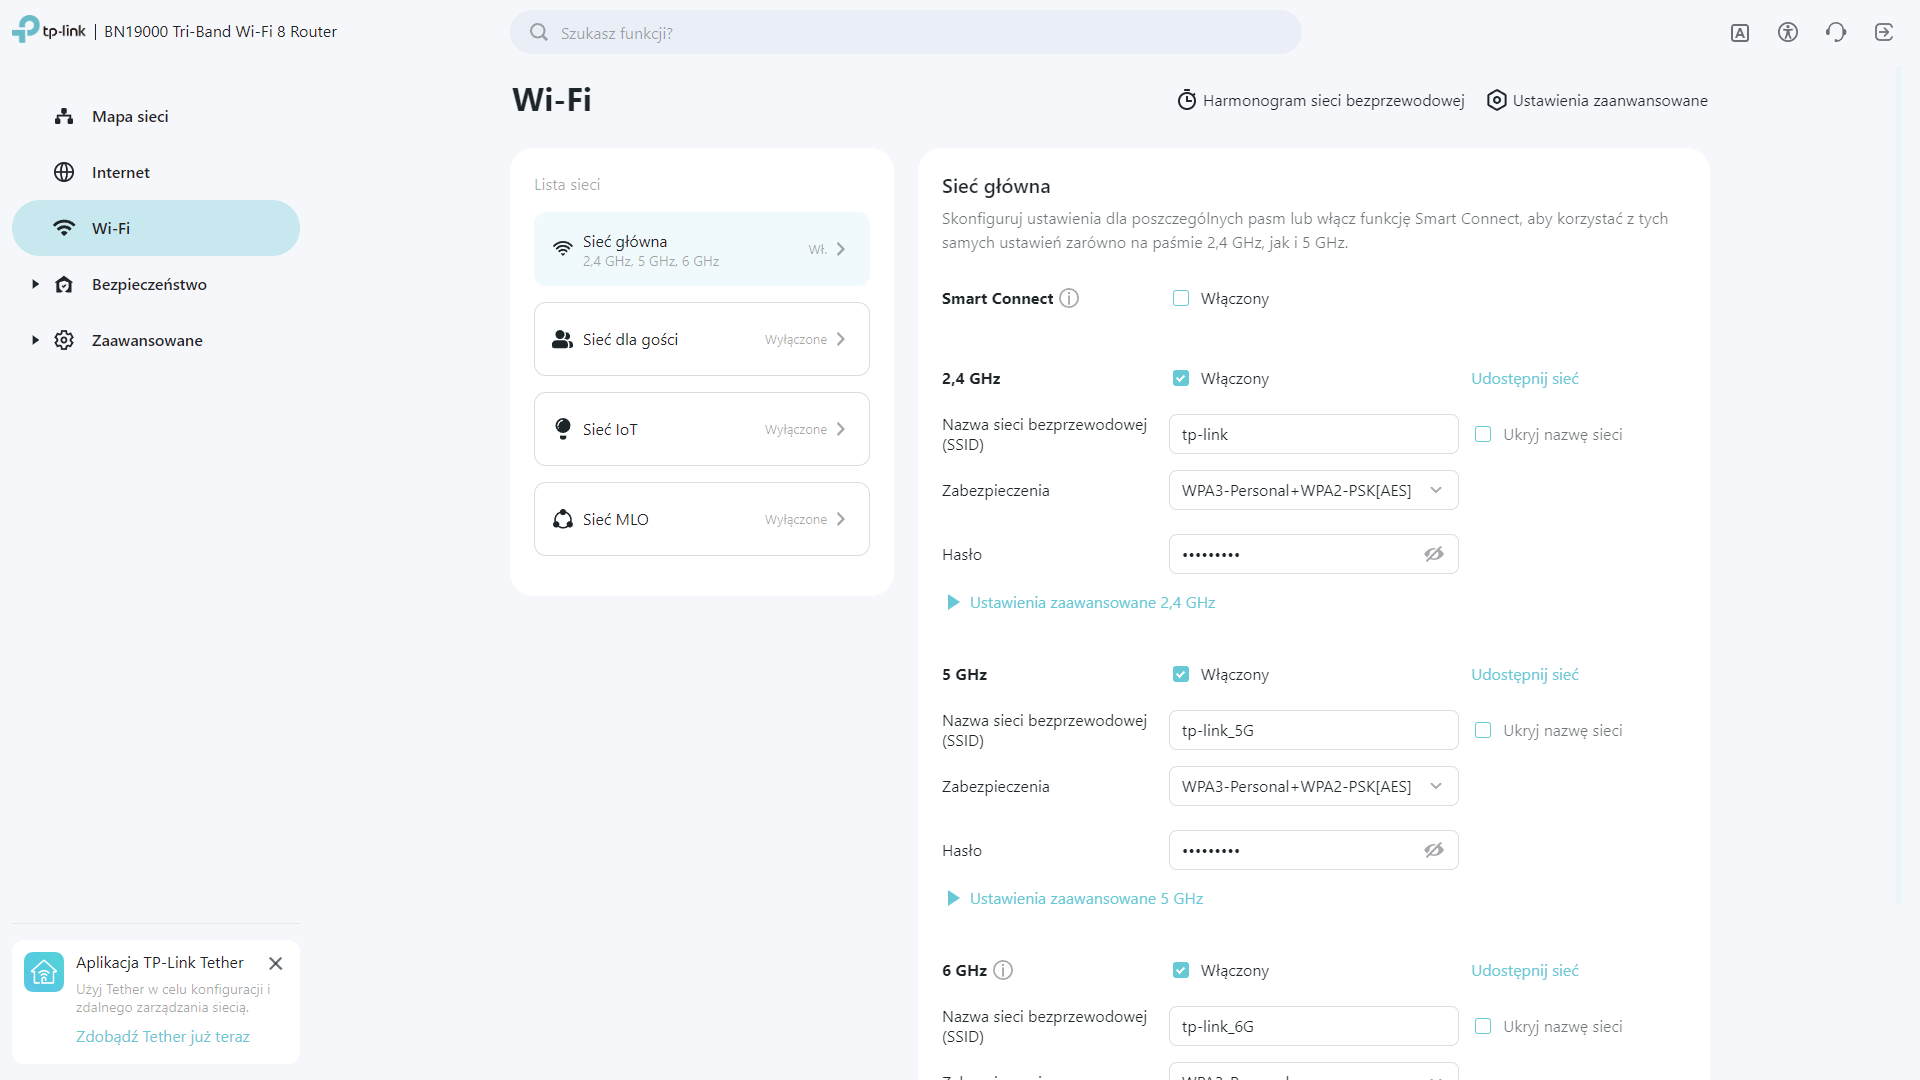Toggle the 2,4 GHz Włączony checkbox
The image size is (1920, 1080).
coord(1181,378)
